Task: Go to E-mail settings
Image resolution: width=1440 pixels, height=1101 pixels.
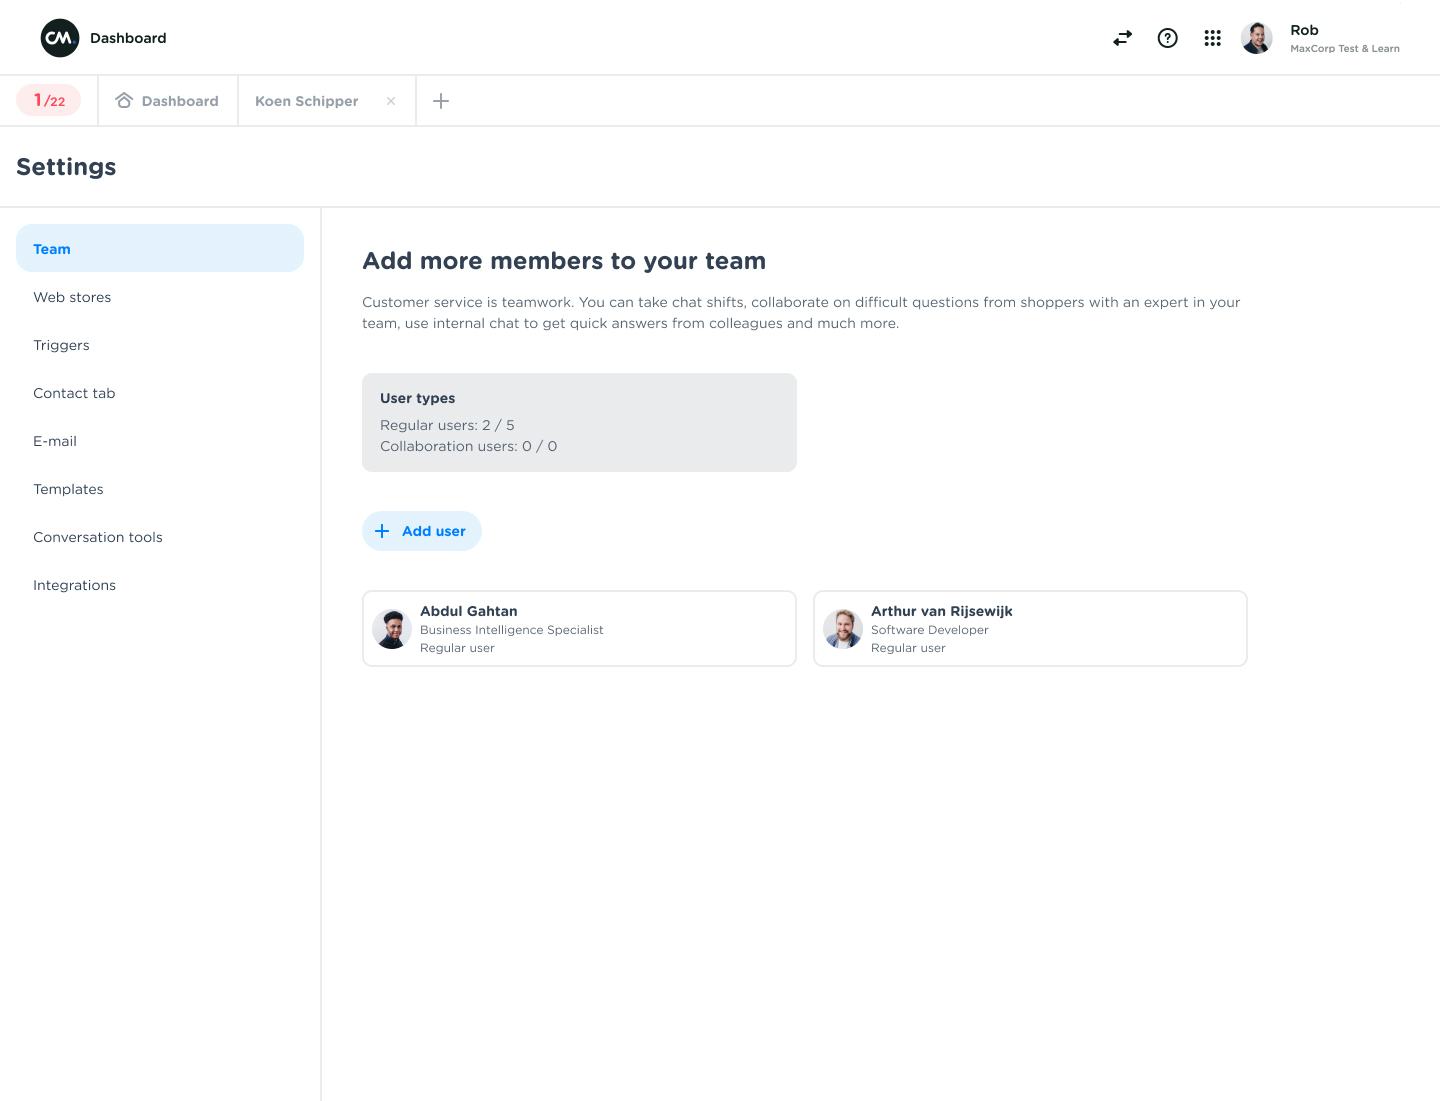Action: [55, 441]
